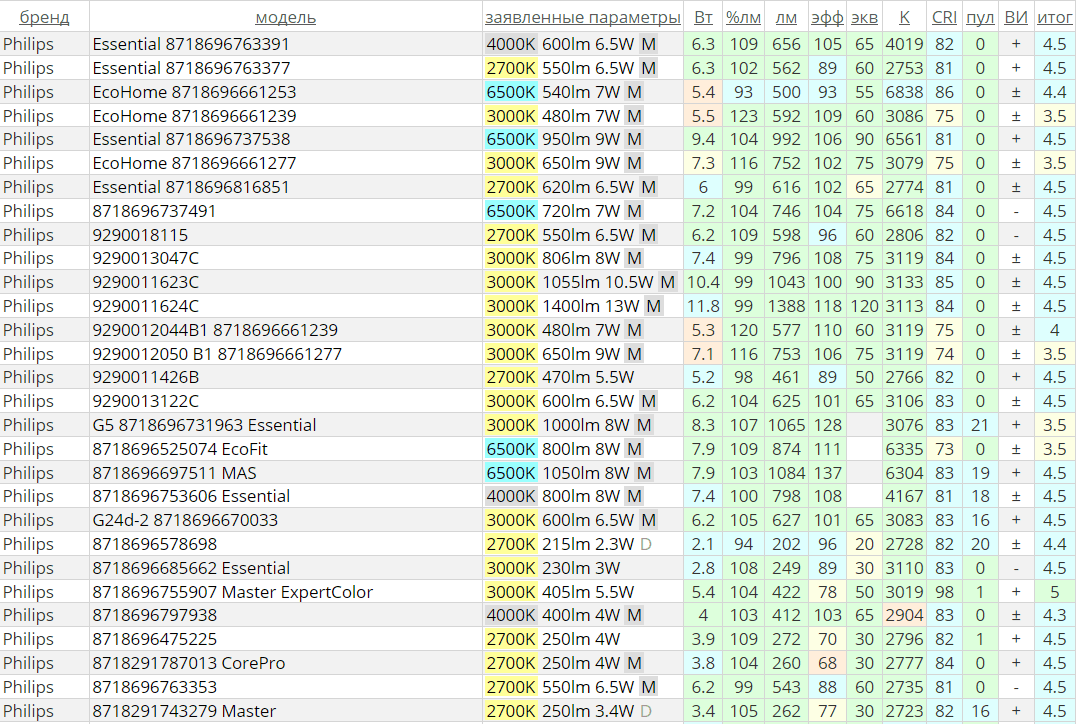1086x724 pixels.
Task: Sort by модель column header
Action: coord(285,17)
